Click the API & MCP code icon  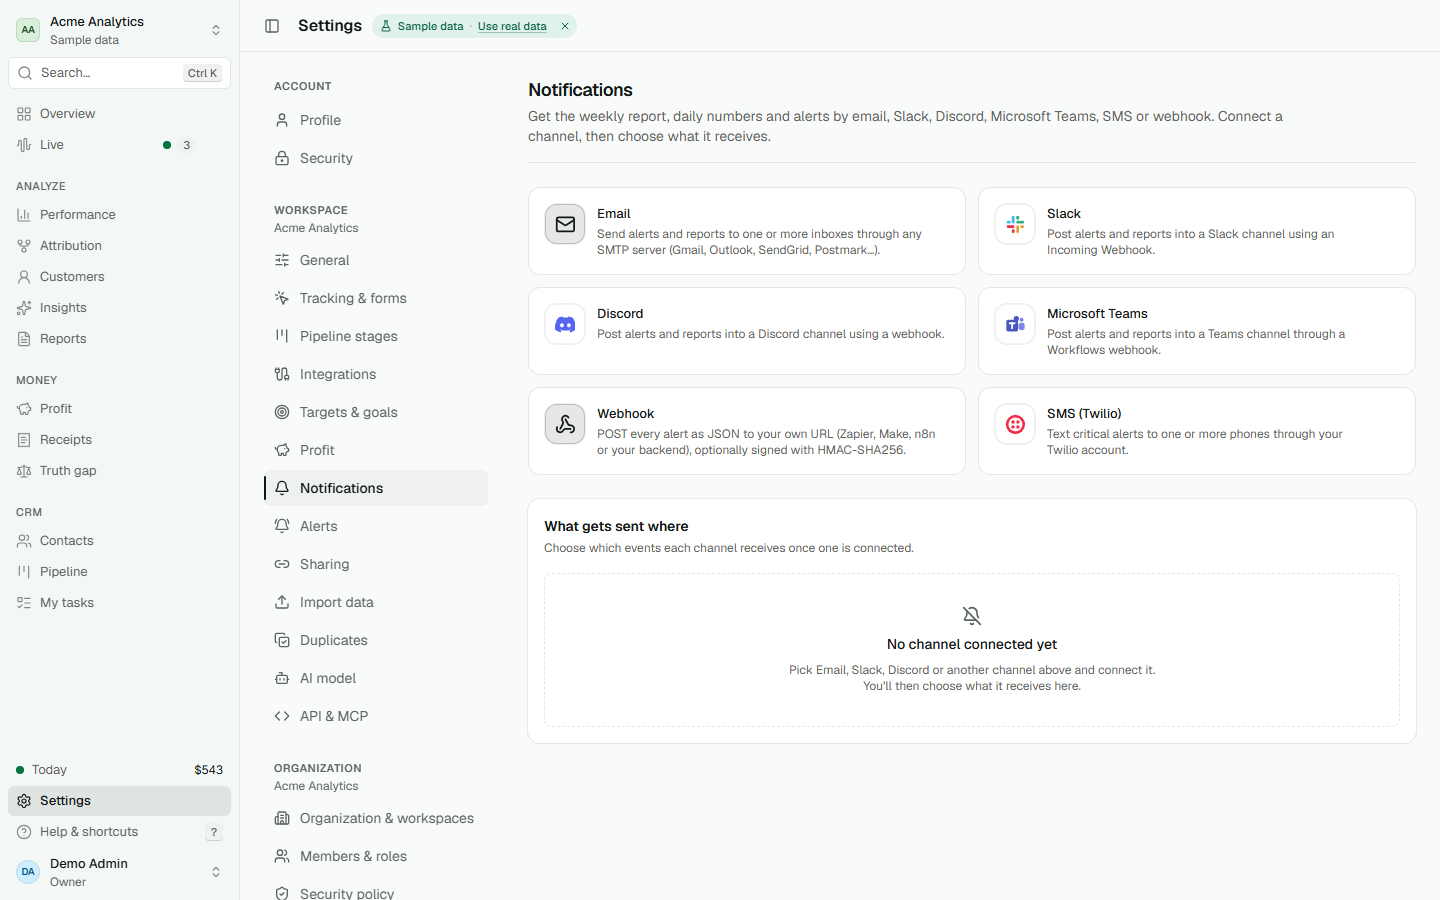pos(282,716)
